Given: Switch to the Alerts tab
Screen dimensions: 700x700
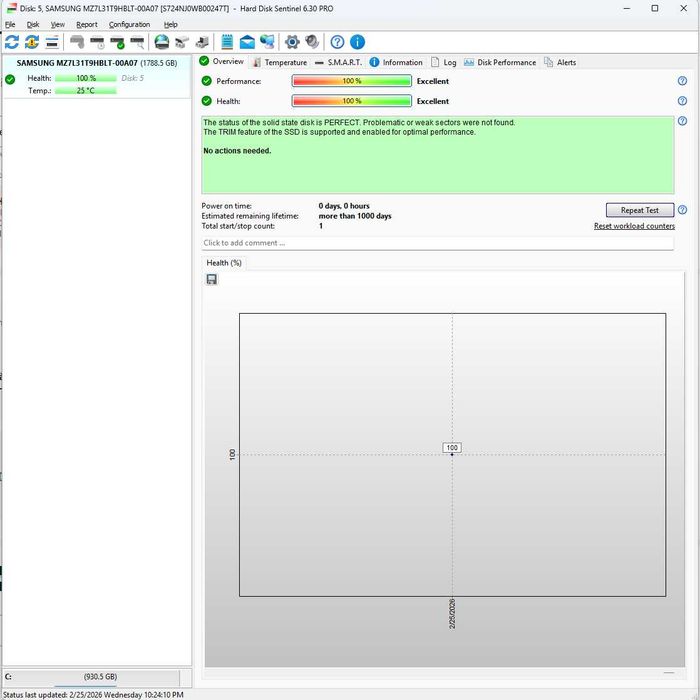Looking at the screenshot, I should point(560,62).
